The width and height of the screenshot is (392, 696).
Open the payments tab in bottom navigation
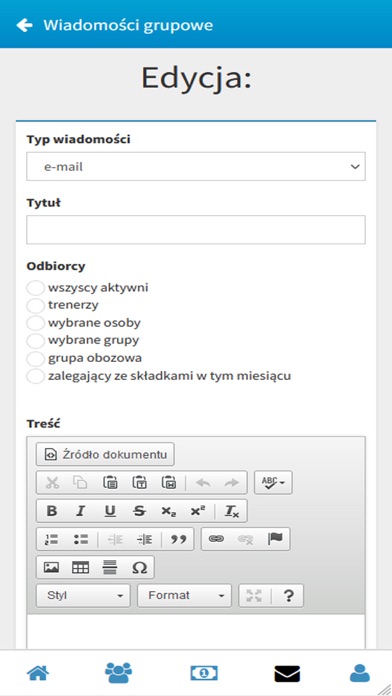204,673
